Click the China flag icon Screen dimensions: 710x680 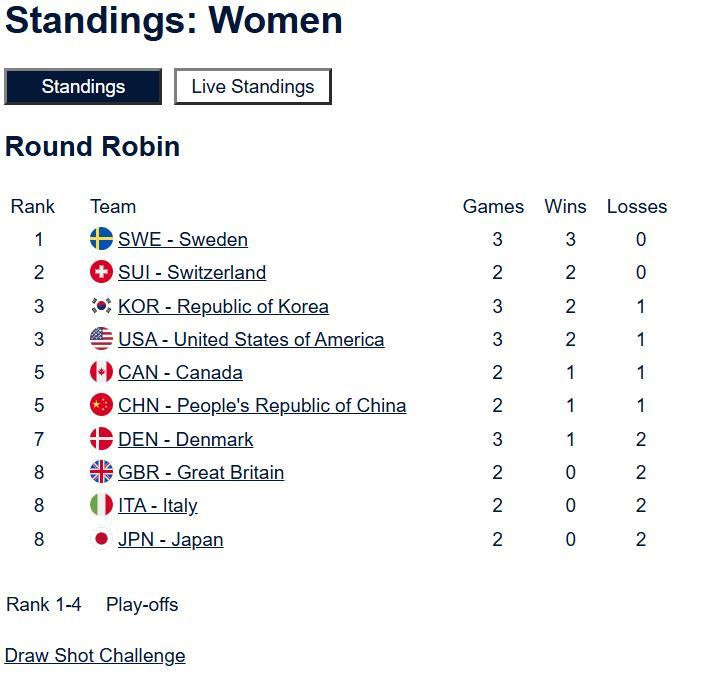(x=101, y=405)
